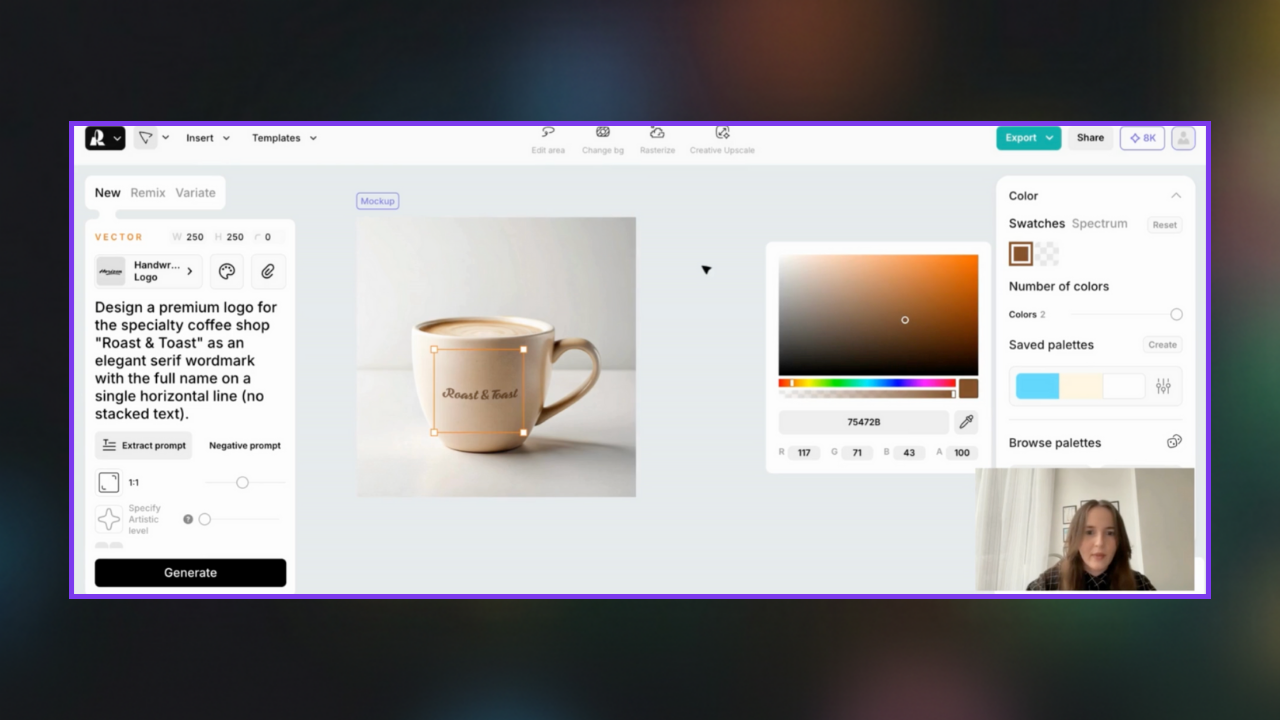
Task: Click the rainbow hue slider
Action: tap(867, 383)
